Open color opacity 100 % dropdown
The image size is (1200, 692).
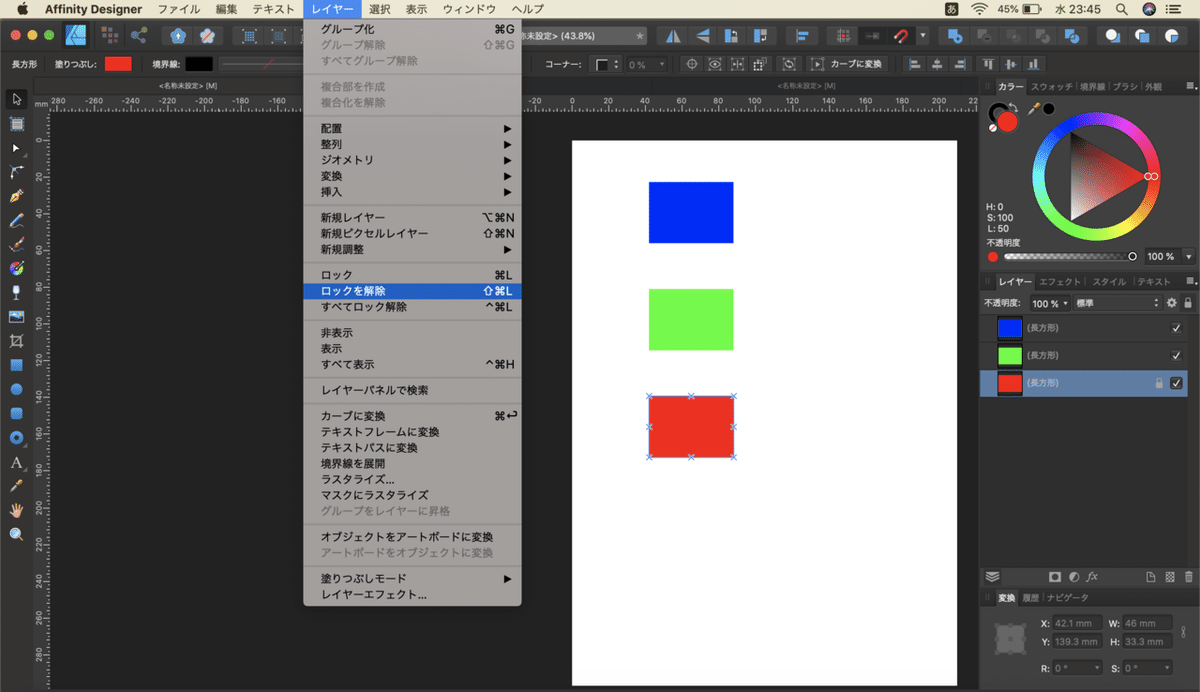(1188, 256)
